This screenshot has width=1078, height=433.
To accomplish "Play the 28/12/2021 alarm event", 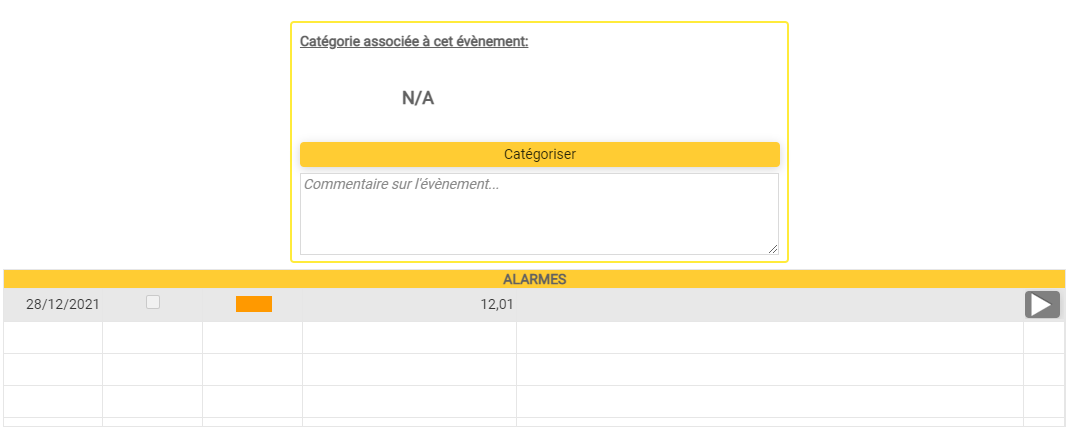I will point(1041,305).
